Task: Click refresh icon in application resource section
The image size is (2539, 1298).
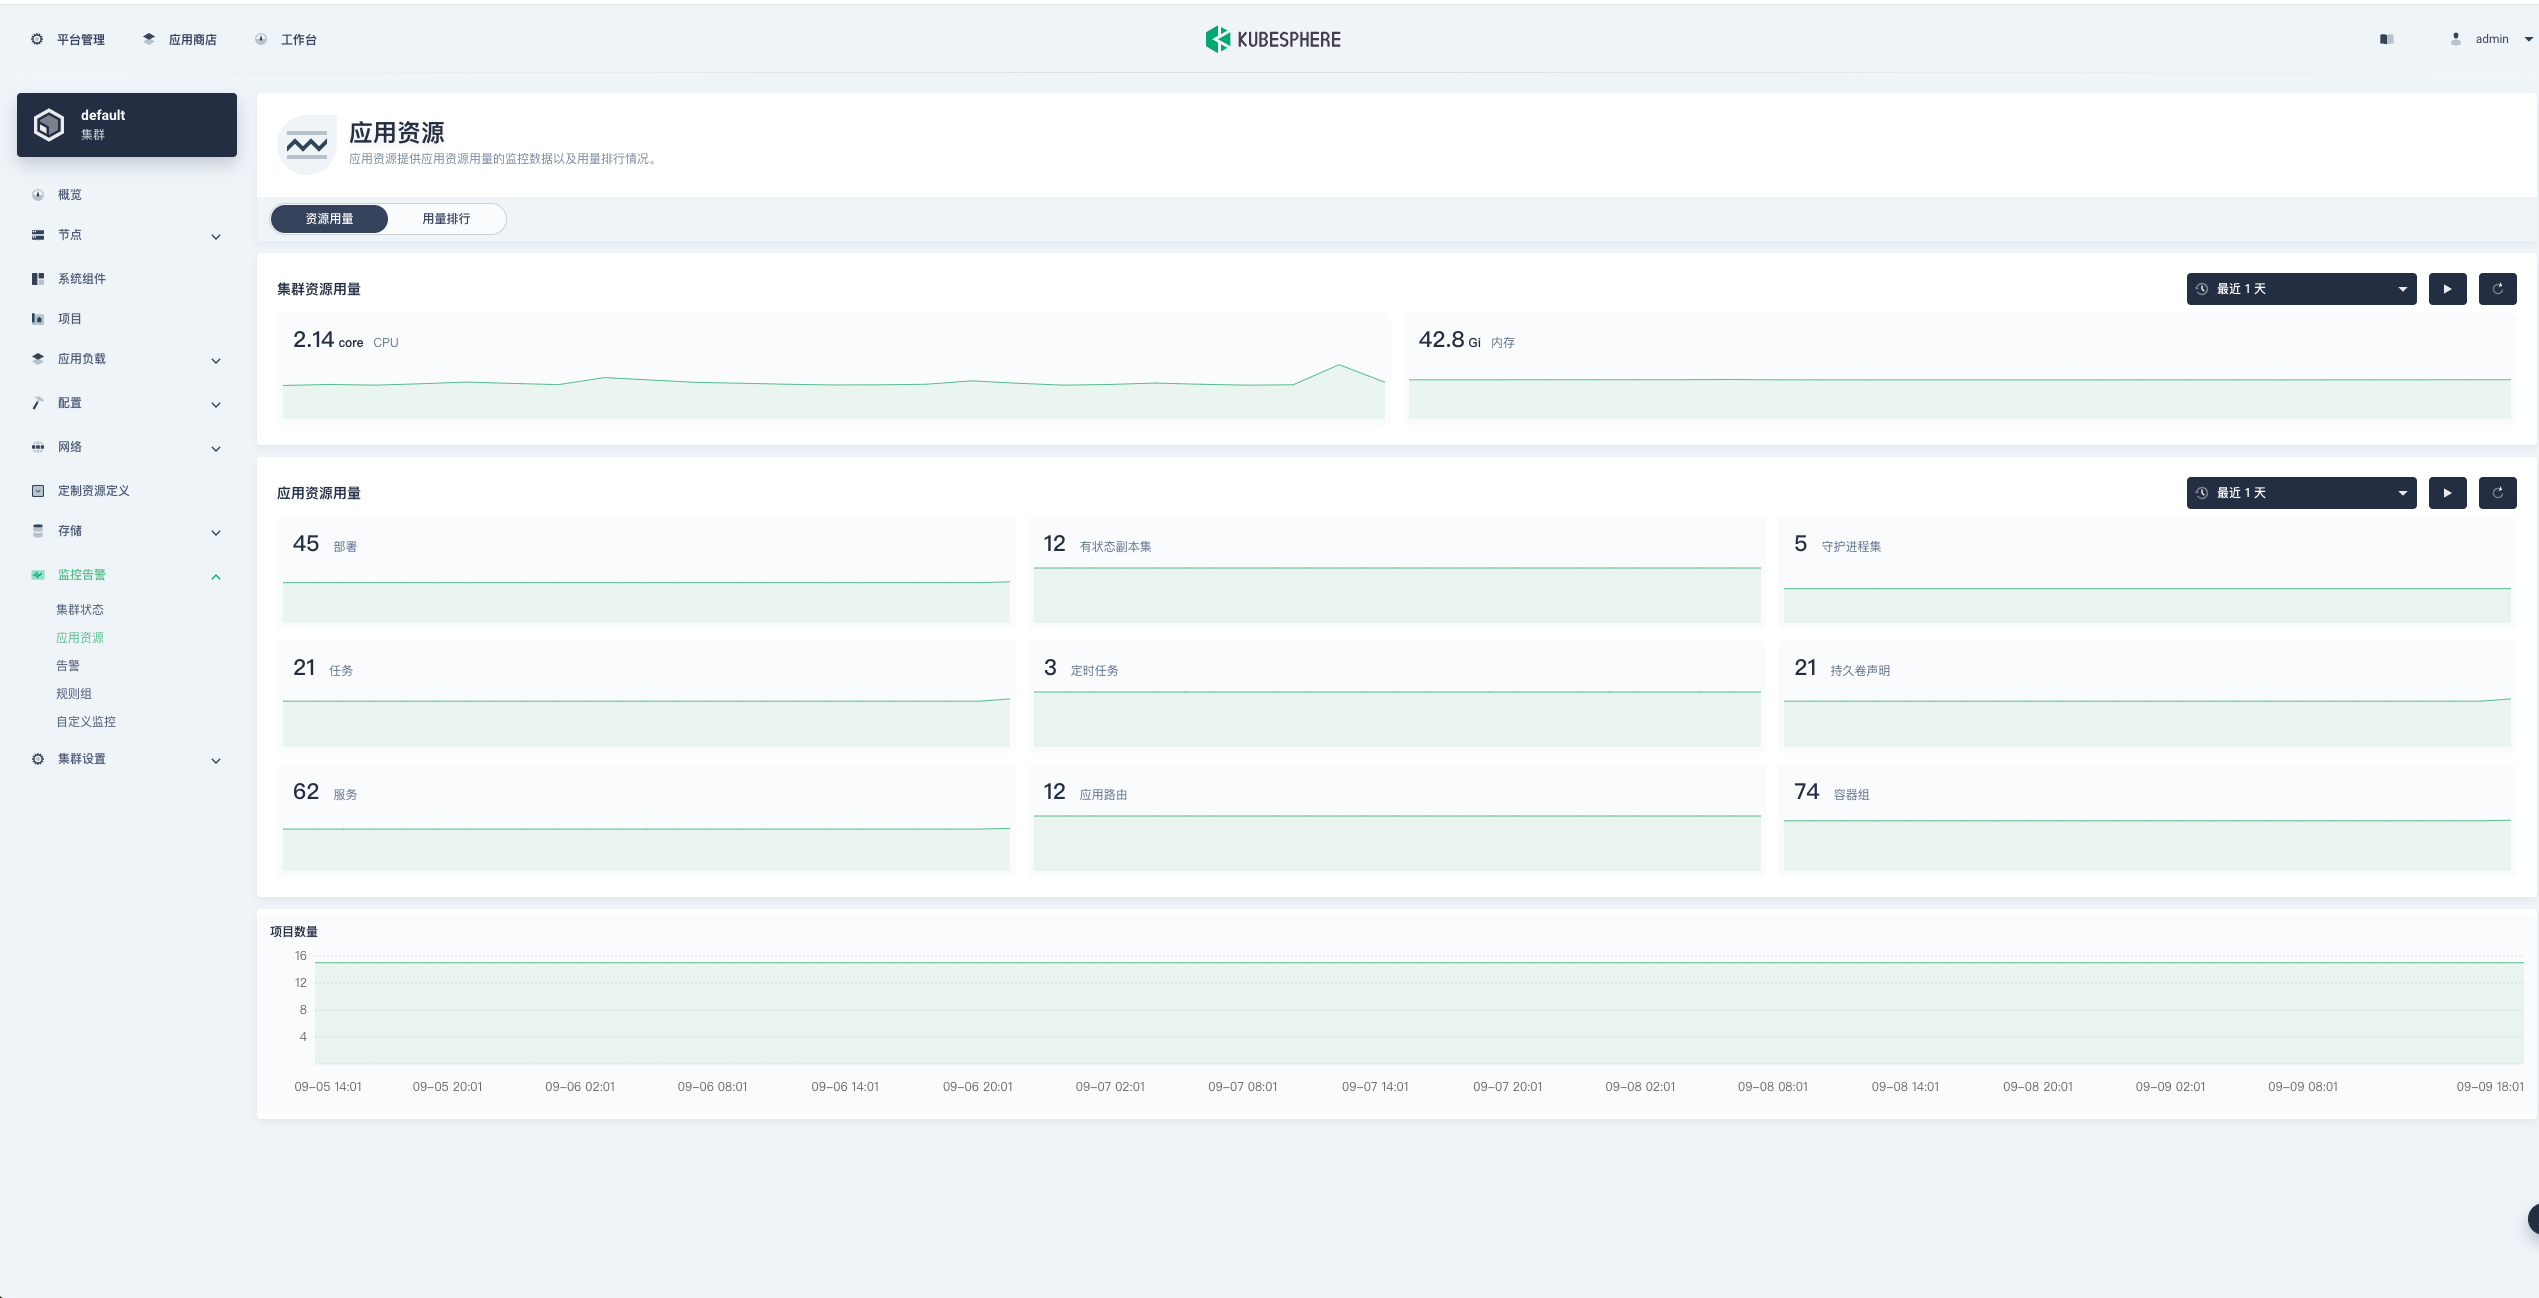Action: (x=2497, y=493)
